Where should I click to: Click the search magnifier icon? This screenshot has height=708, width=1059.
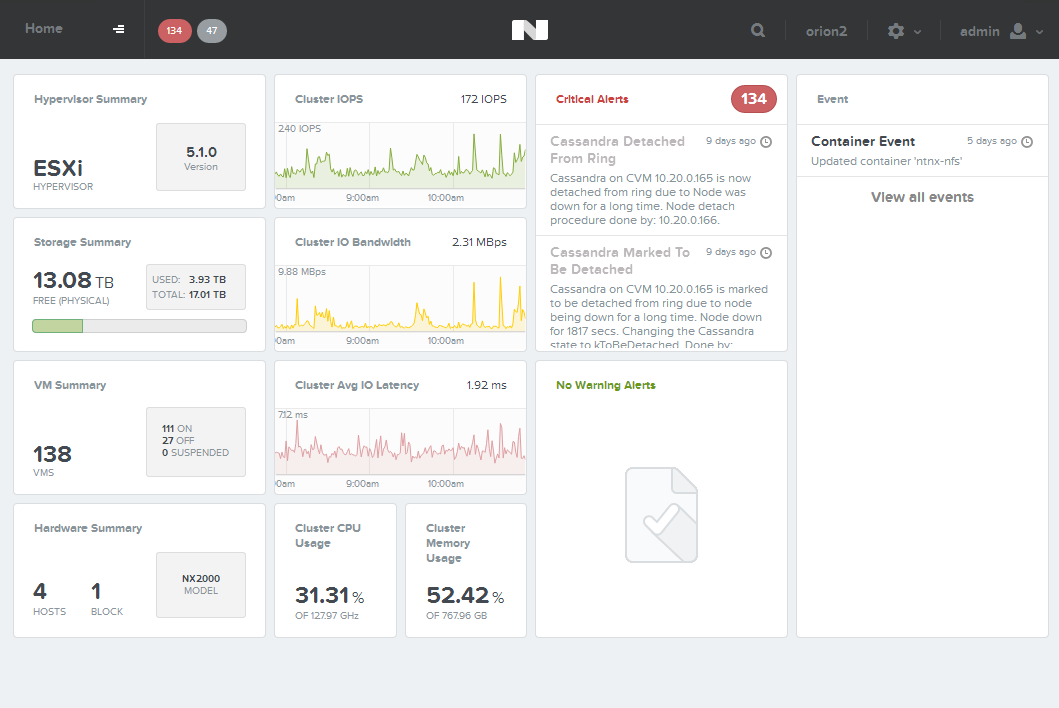[758, 30]
